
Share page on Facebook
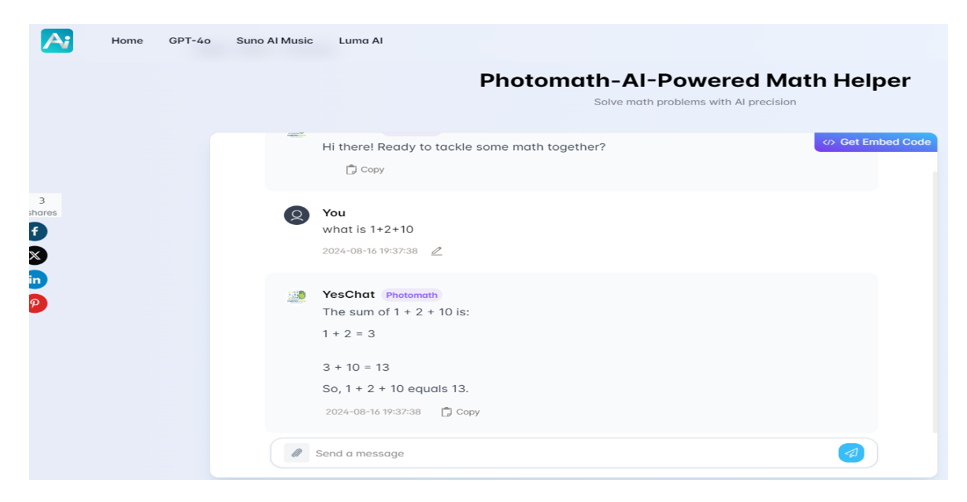(37, 231)
